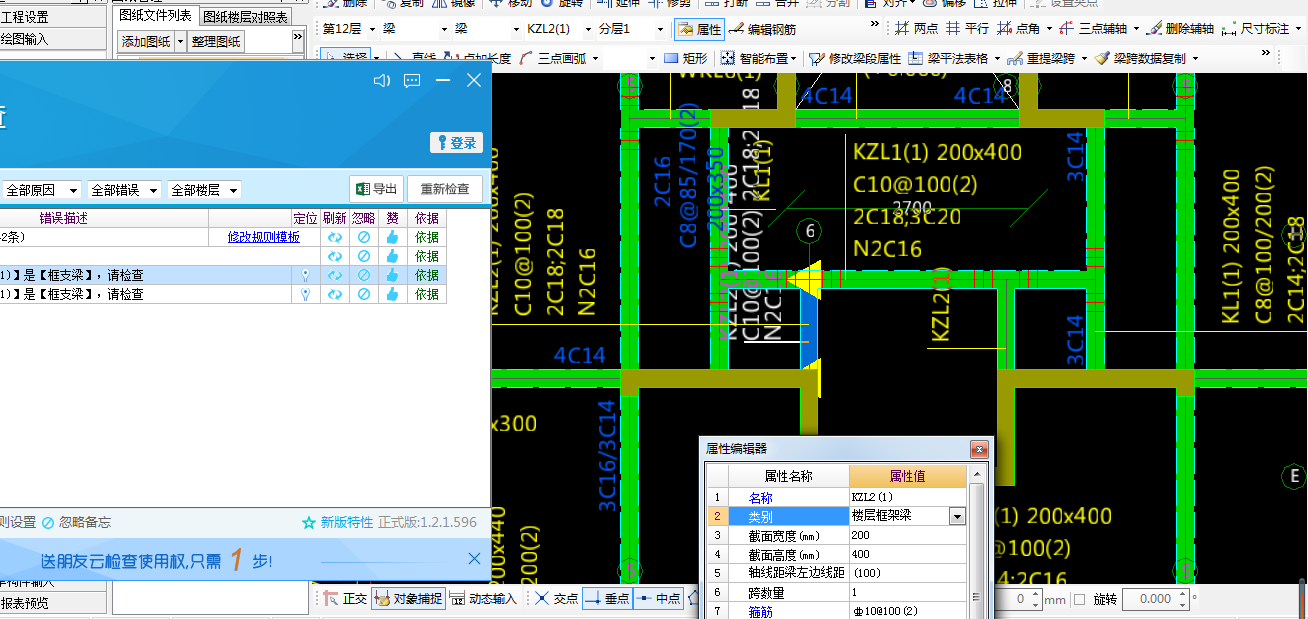Image resolution: width=1308 pixels, height=619 pixels.
Task: Click the 跨数量 value 1 cell
Action: click(x=908, y=592)
